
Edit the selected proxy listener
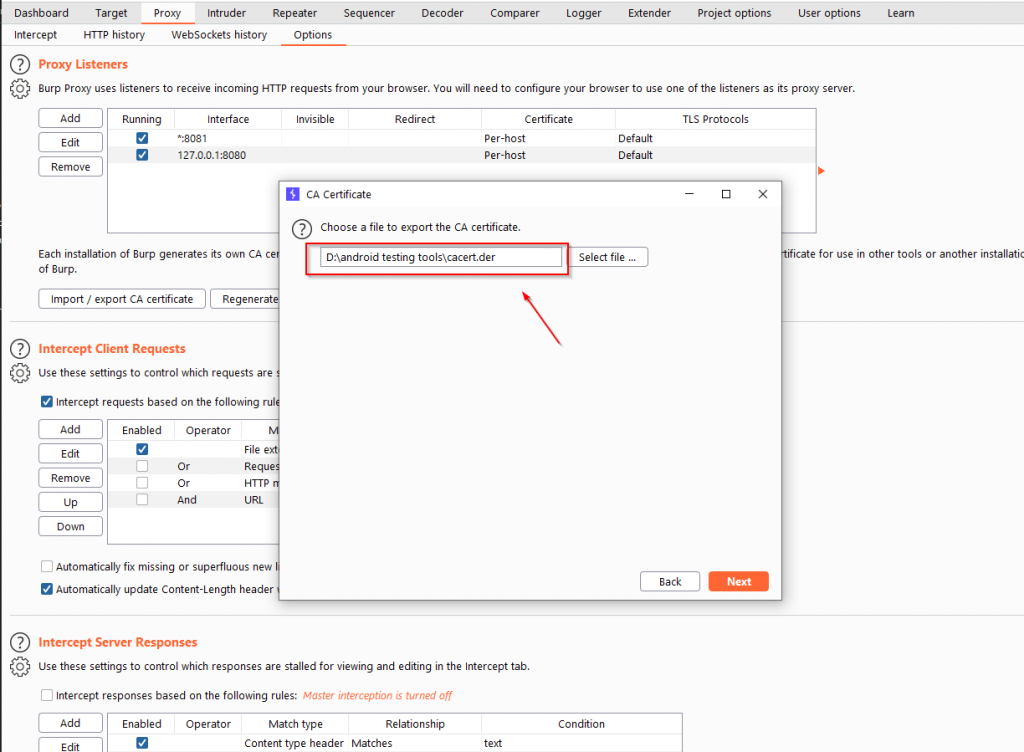tap(71, 142)
